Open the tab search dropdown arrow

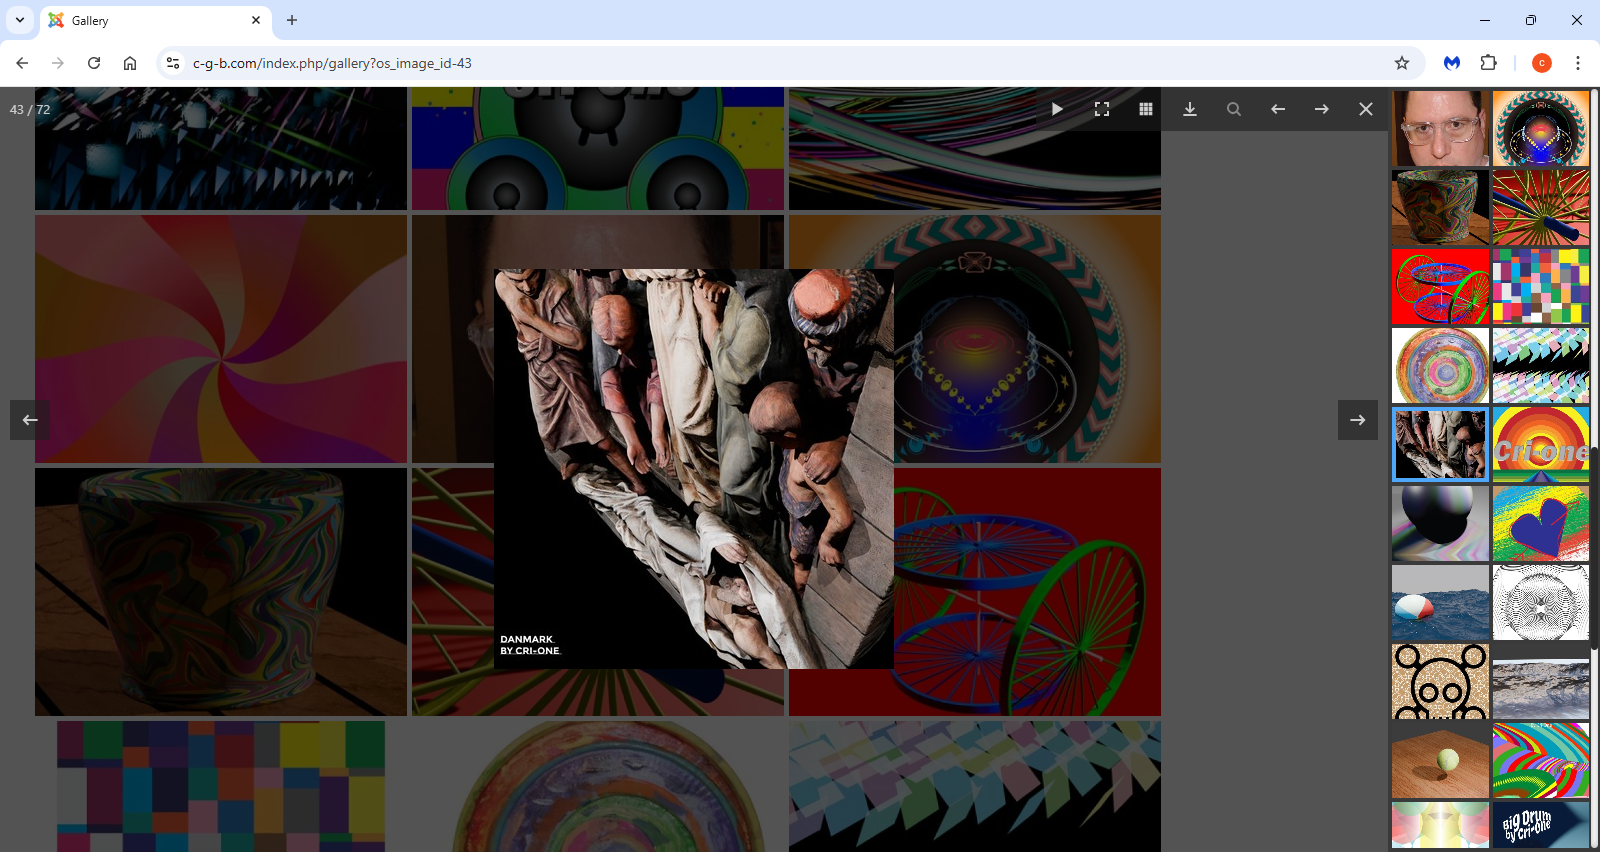point(20,20)
